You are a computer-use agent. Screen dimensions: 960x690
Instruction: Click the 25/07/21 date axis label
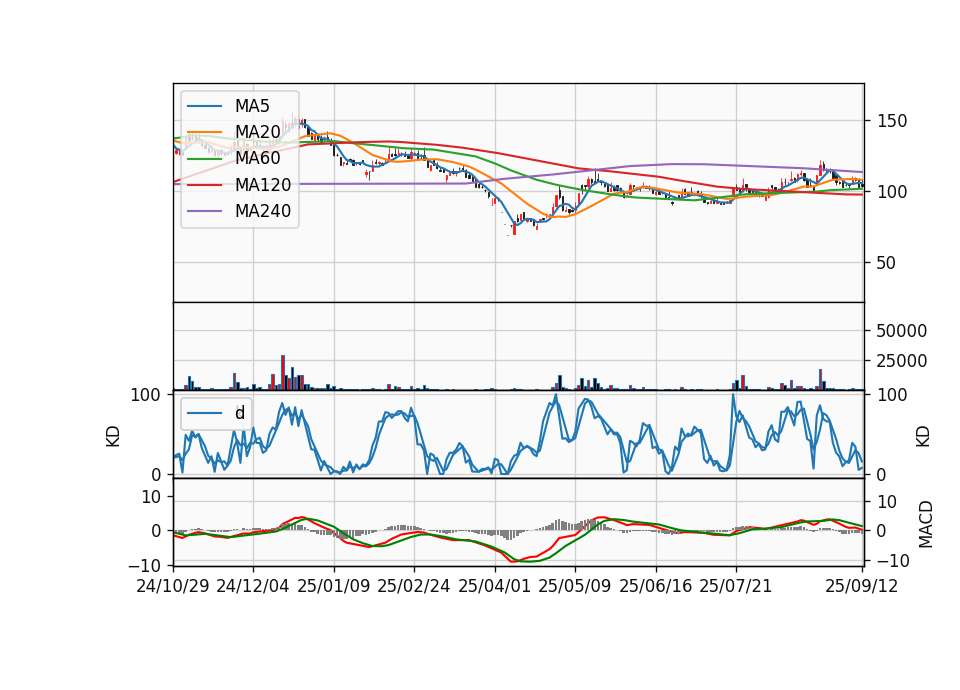click(x=735, y=586)
